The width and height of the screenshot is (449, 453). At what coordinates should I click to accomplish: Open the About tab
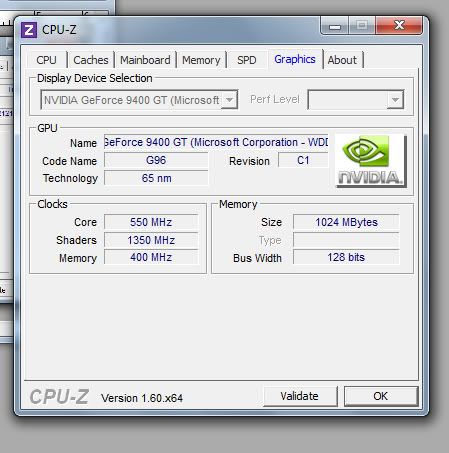(342, 60)
